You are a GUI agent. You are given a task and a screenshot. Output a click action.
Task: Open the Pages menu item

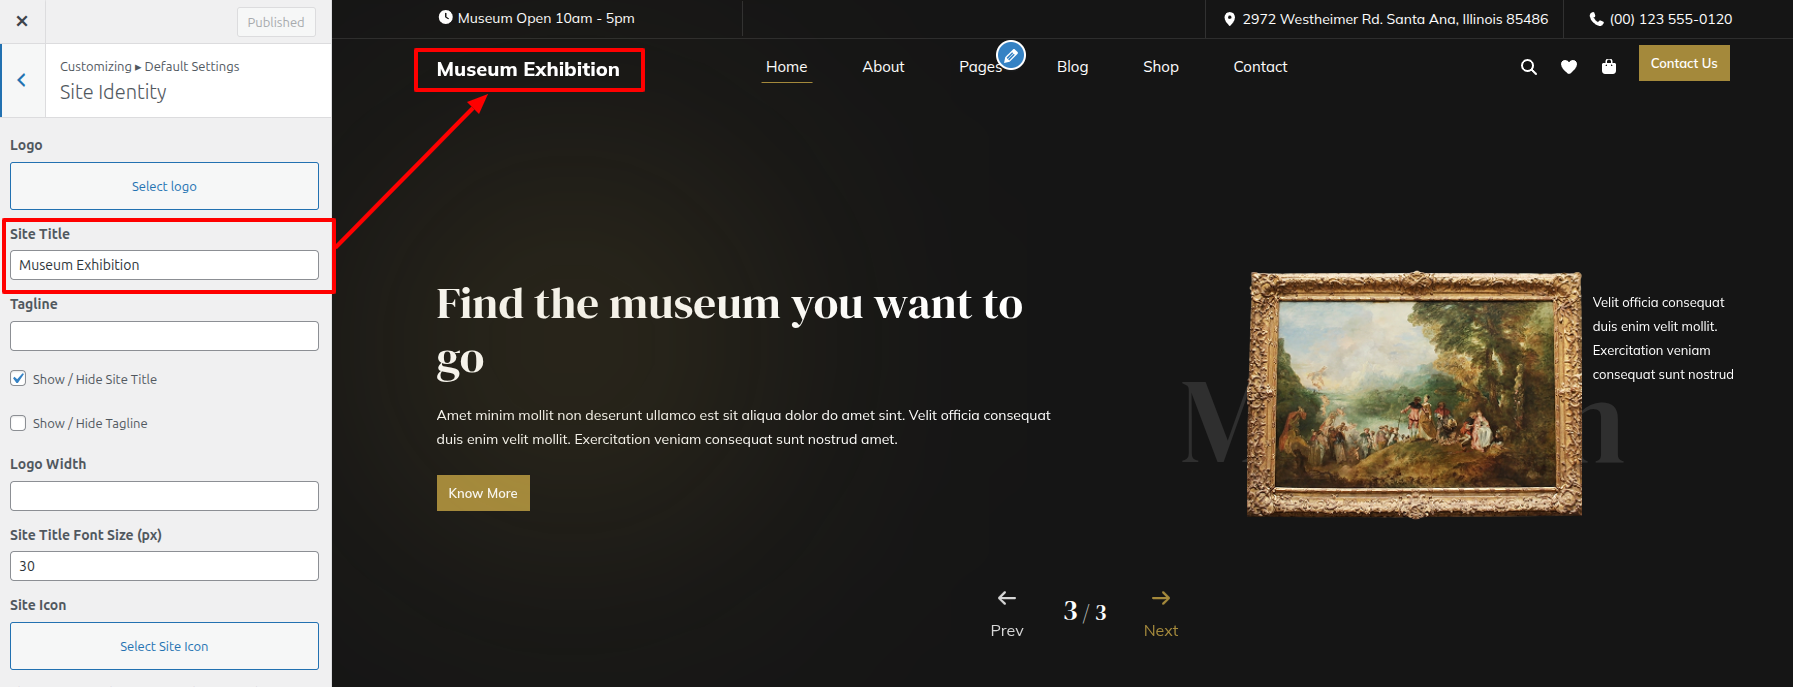(979, 67)
